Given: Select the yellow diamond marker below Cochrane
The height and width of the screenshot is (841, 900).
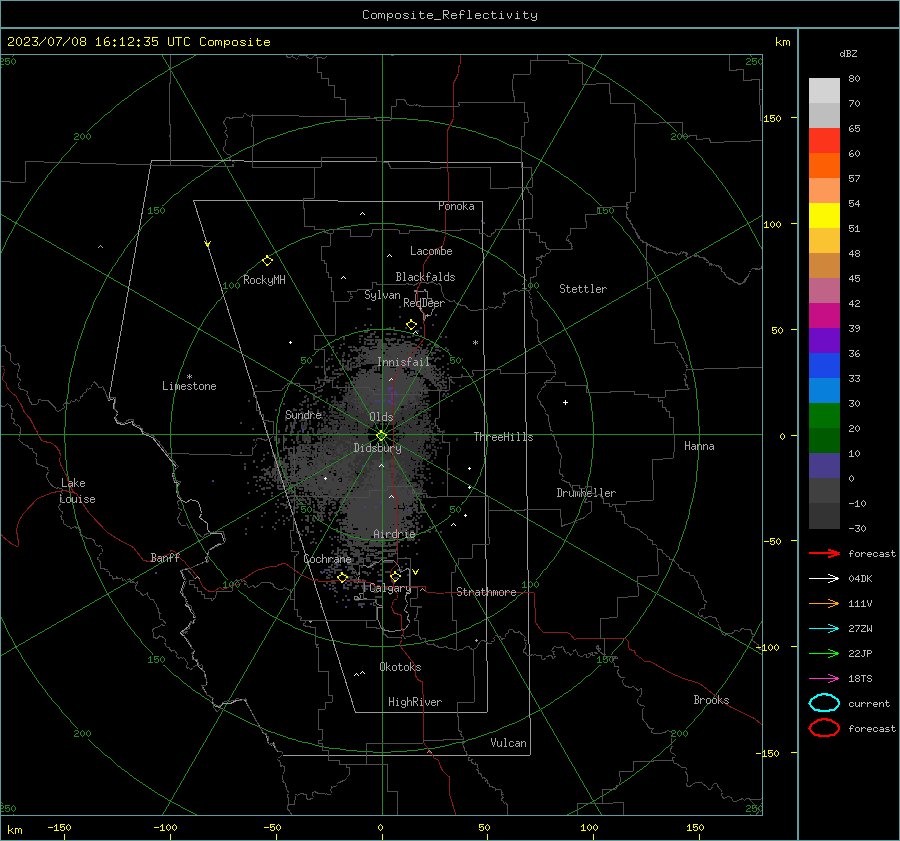Looking at the screenshot, I should click(342, 578).
